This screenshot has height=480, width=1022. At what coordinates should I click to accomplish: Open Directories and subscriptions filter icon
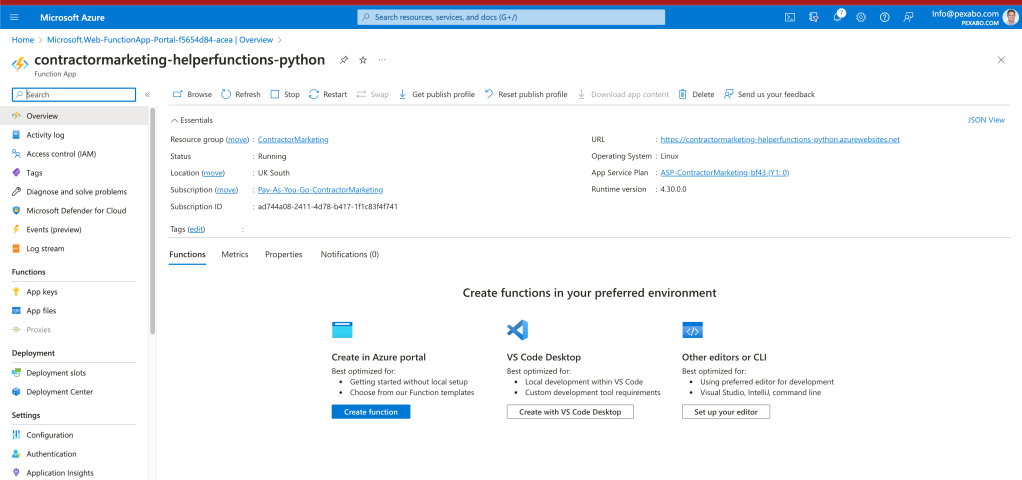pyautogui.click(x=813, y=18)
